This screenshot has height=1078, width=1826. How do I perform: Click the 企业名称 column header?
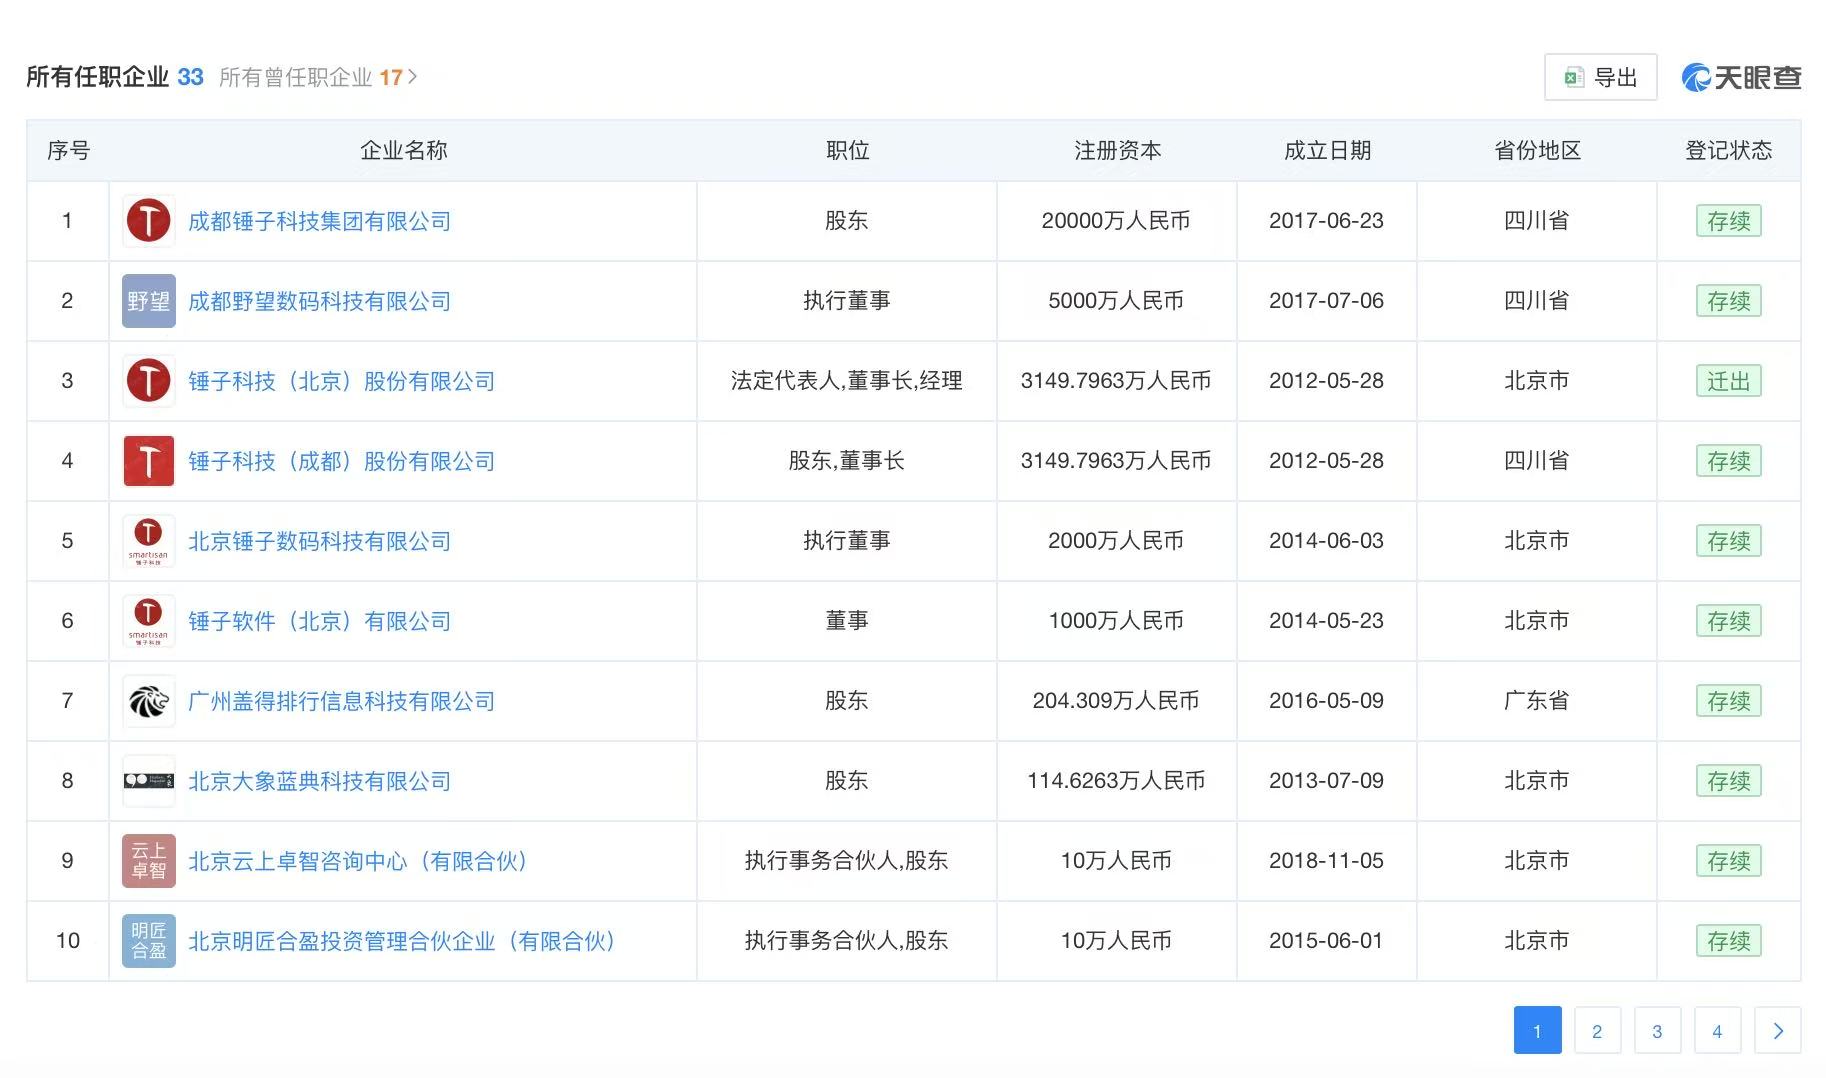coord(403,151)
